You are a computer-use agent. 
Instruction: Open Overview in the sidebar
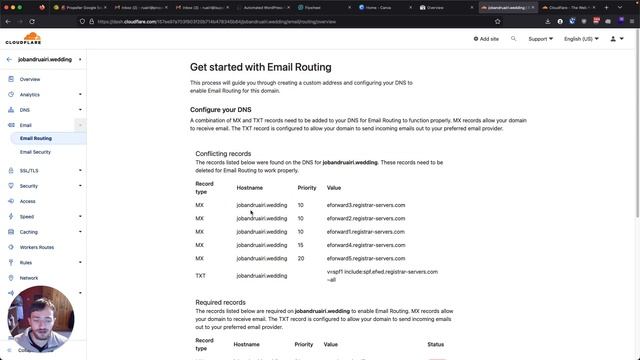pos(30,79)
